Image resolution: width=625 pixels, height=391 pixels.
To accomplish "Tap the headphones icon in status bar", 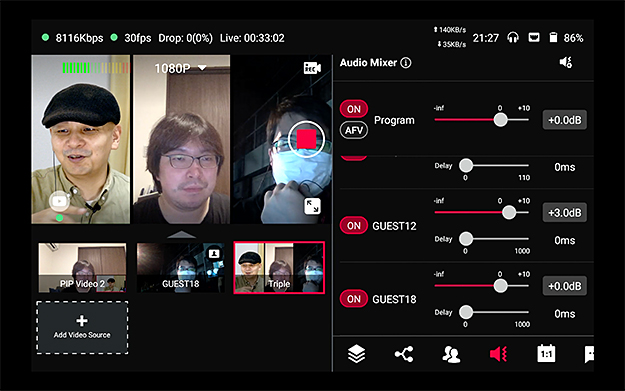I will [x=513, y=38].
